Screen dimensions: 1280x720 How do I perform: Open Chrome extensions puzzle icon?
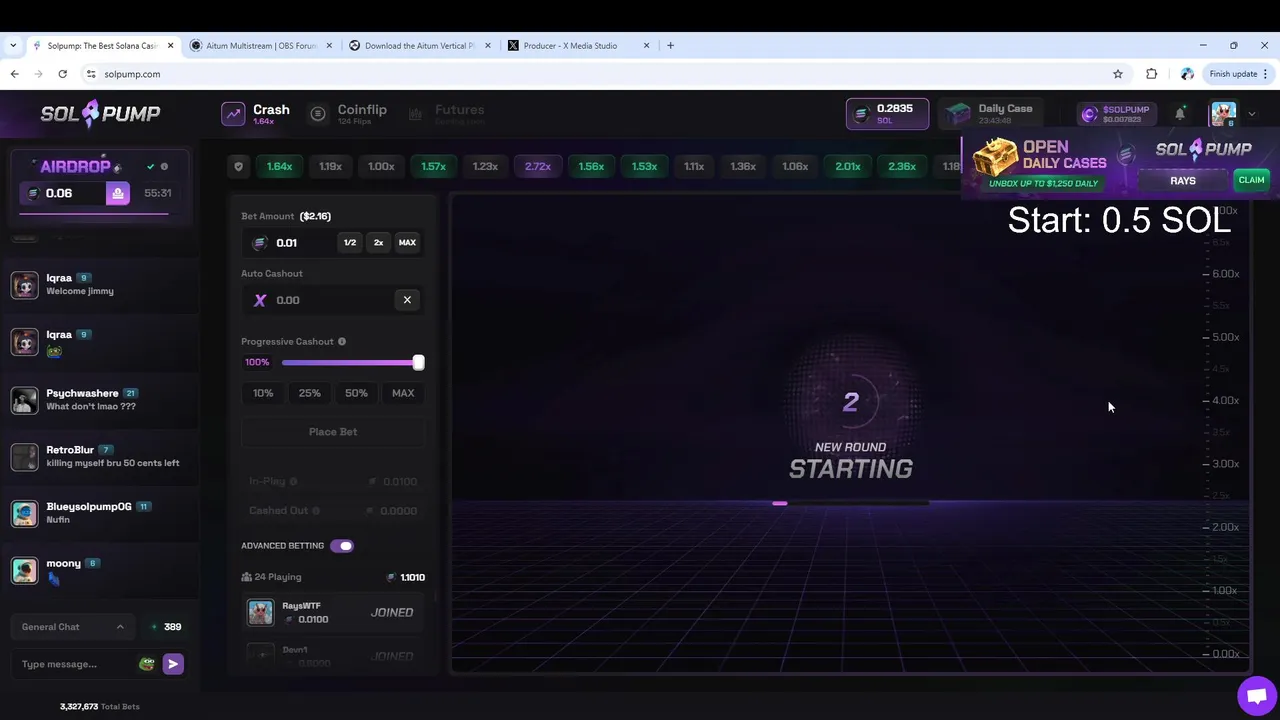(x=1152, y=74)
